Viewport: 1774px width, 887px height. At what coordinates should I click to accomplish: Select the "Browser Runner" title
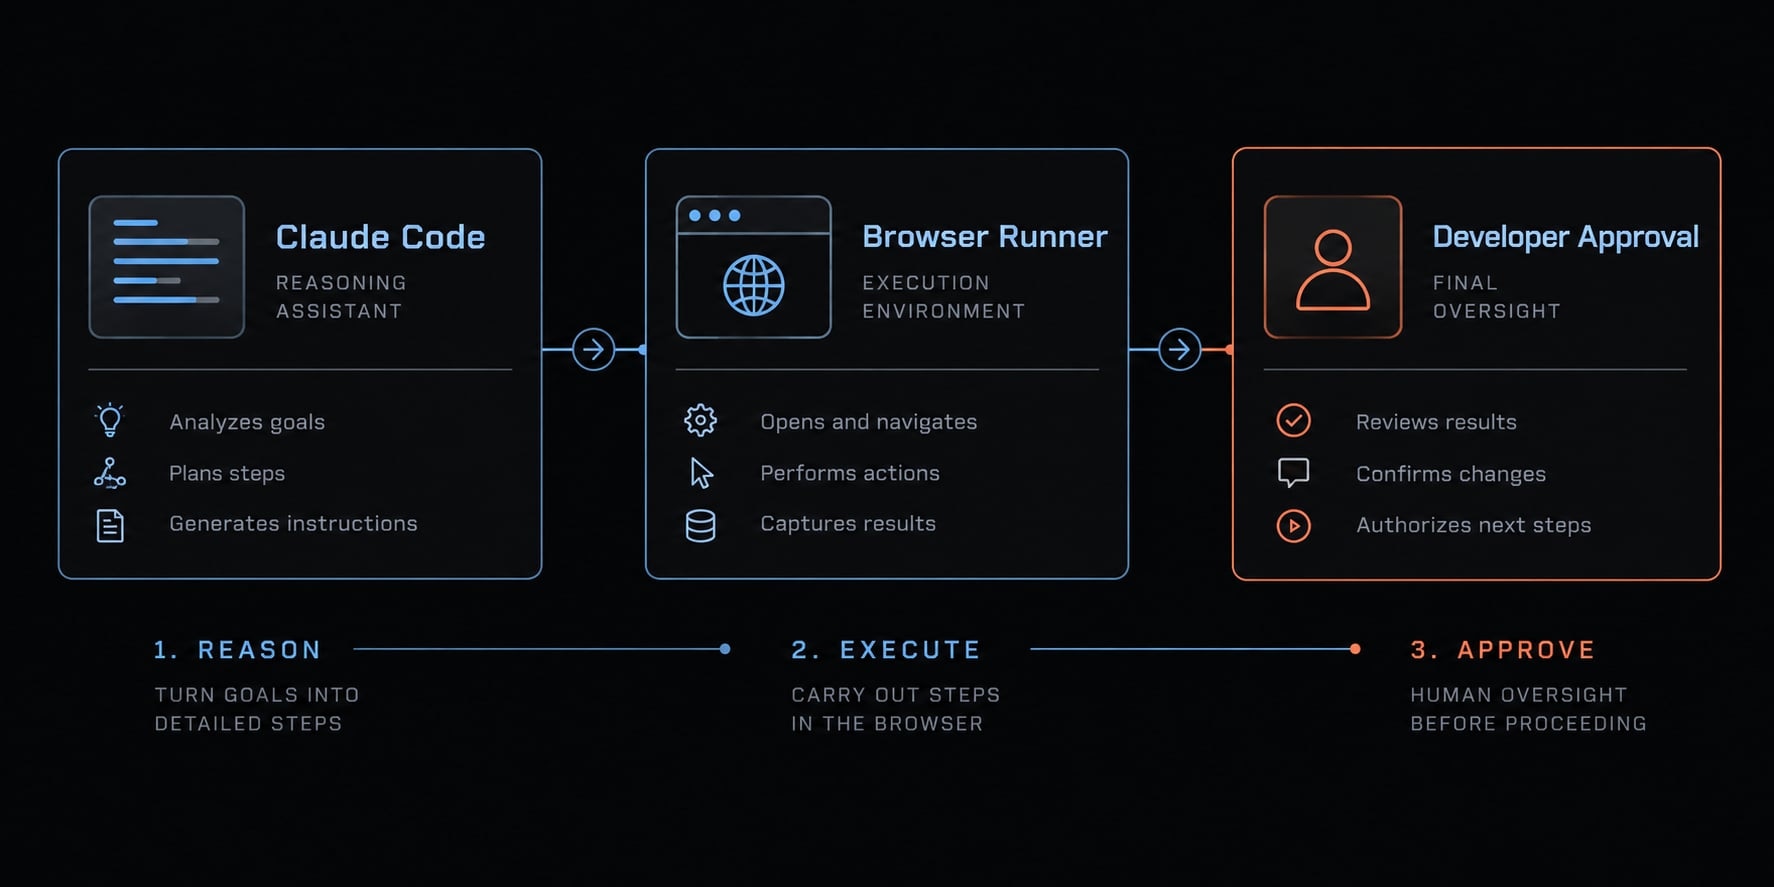[985, 237]
